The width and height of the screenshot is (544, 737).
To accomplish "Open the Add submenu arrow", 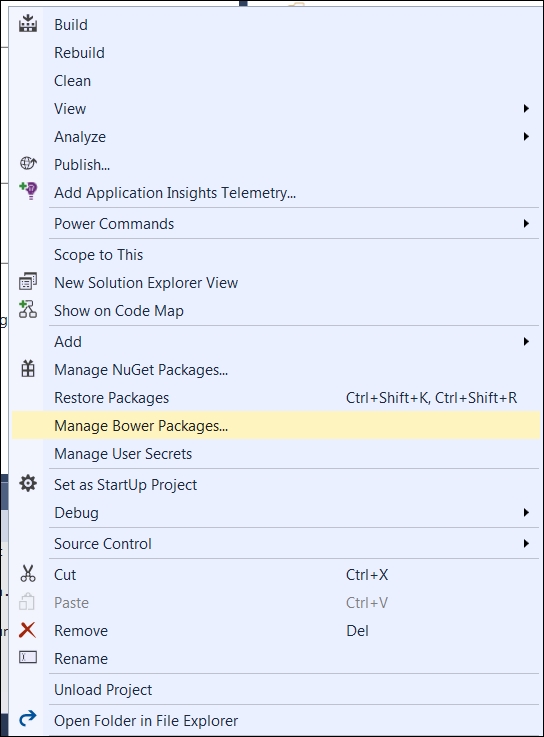I will (526, 341).
